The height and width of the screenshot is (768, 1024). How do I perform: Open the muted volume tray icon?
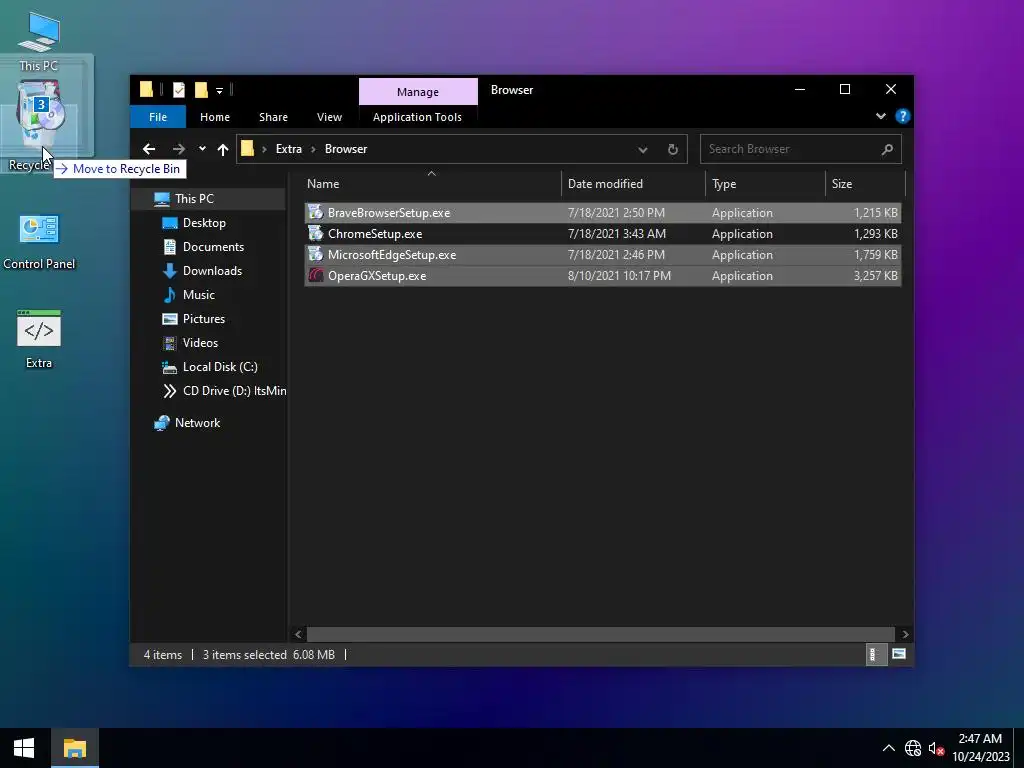pyautogui.click(x=936, y=748)
